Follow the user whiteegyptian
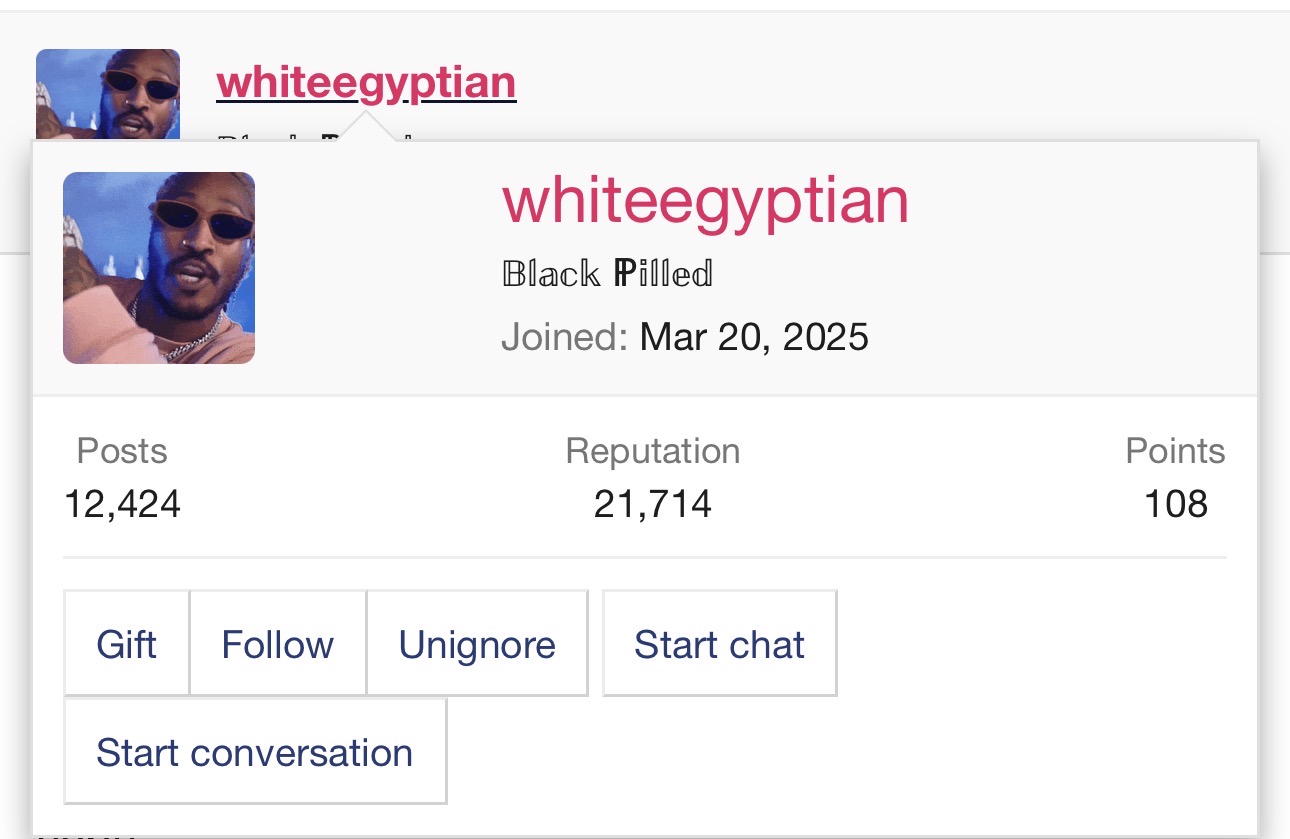 pos(278,644)
